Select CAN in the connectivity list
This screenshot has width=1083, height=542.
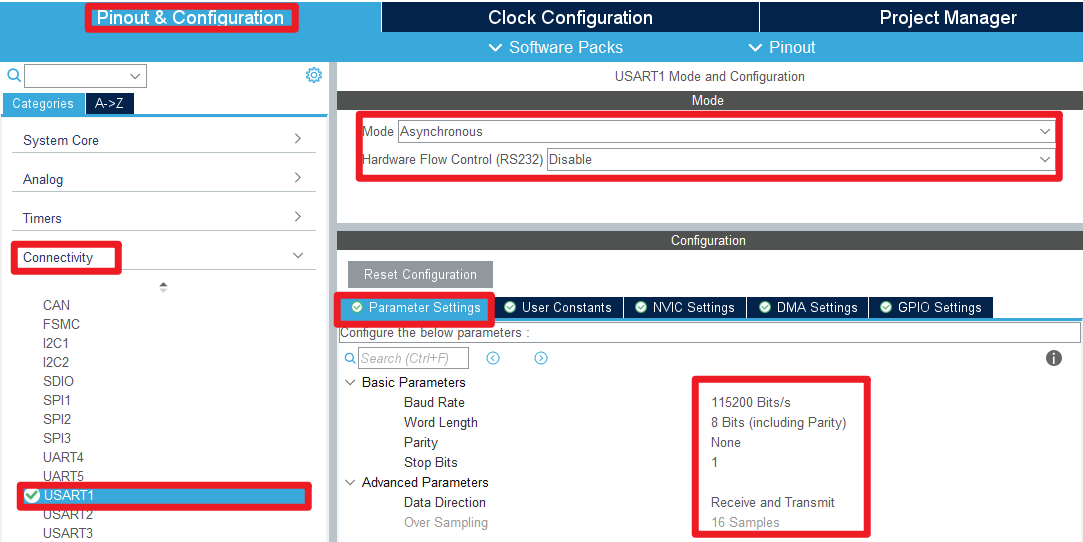point(57,305)
